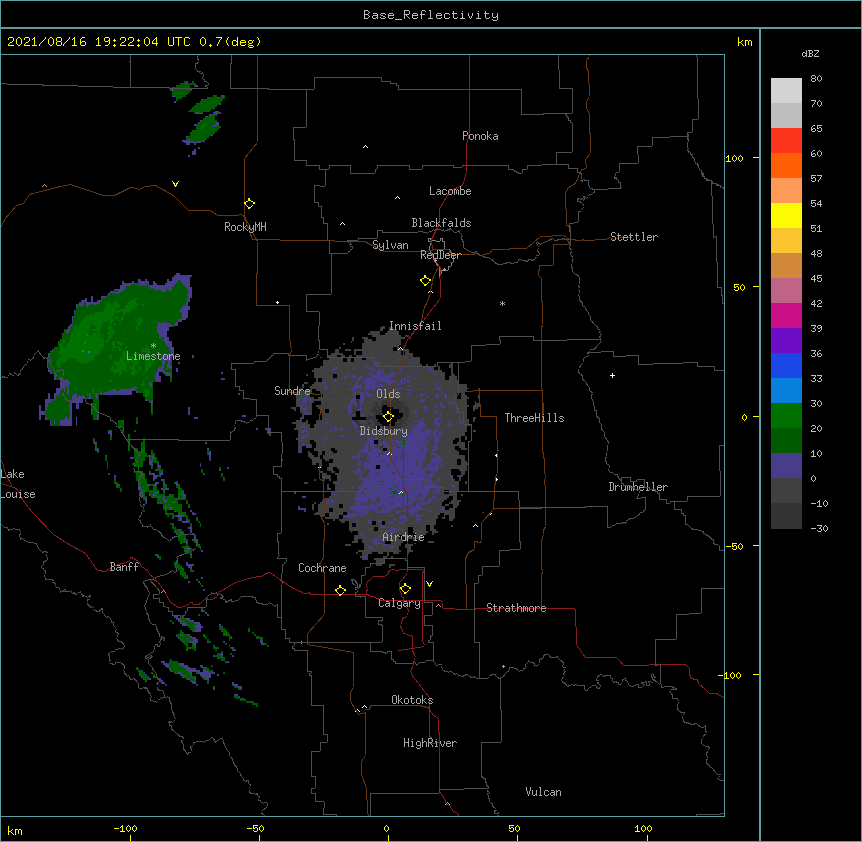
Task: Click the 0 tick on the bottom axis
Action: [386, 829]
